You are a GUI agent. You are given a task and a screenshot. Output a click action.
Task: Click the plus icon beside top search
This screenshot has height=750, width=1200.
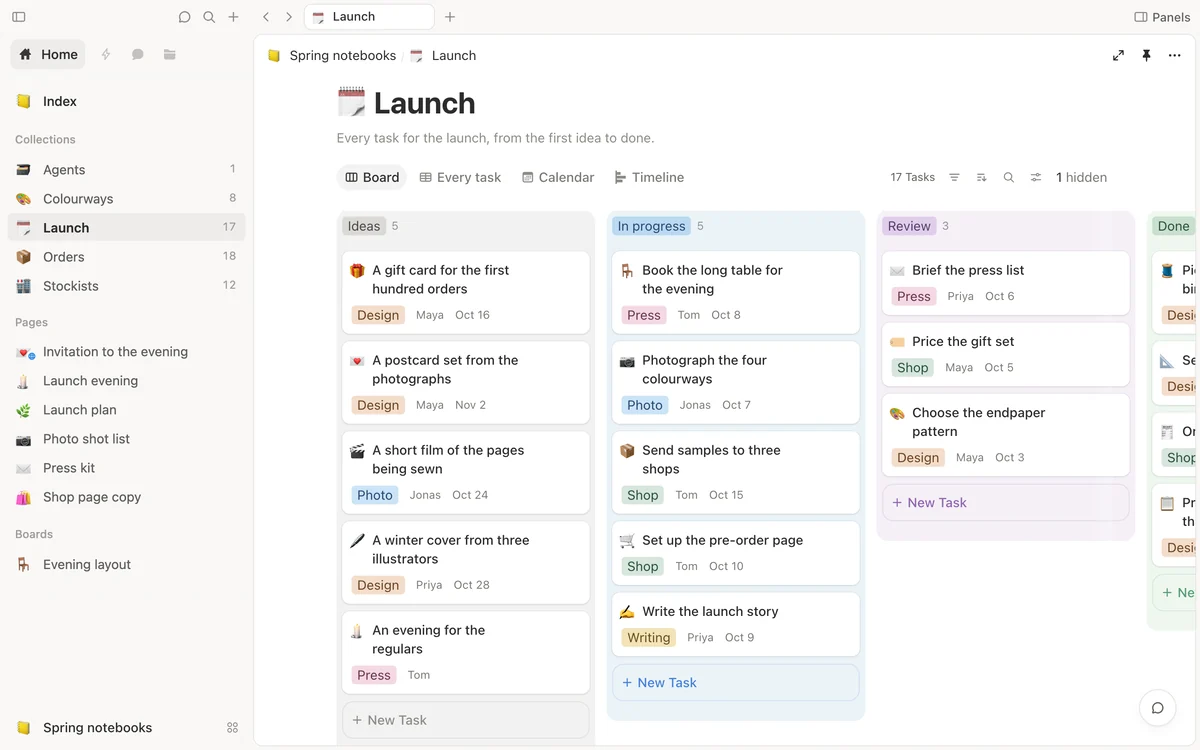233,17
